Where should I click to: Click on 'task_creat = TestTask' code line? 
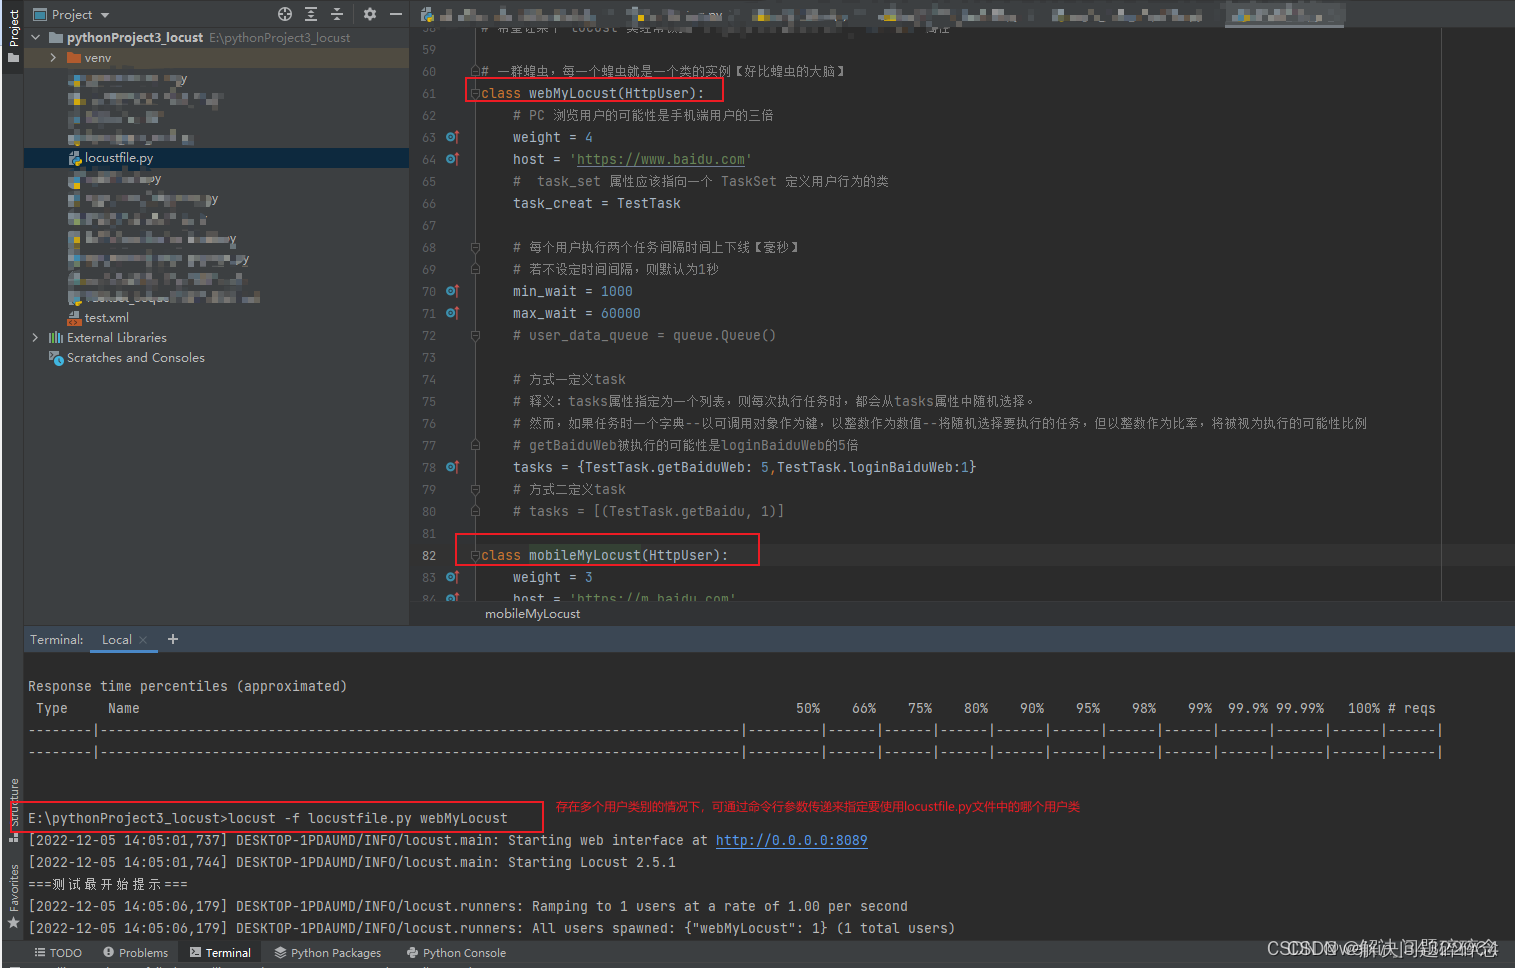596,204
